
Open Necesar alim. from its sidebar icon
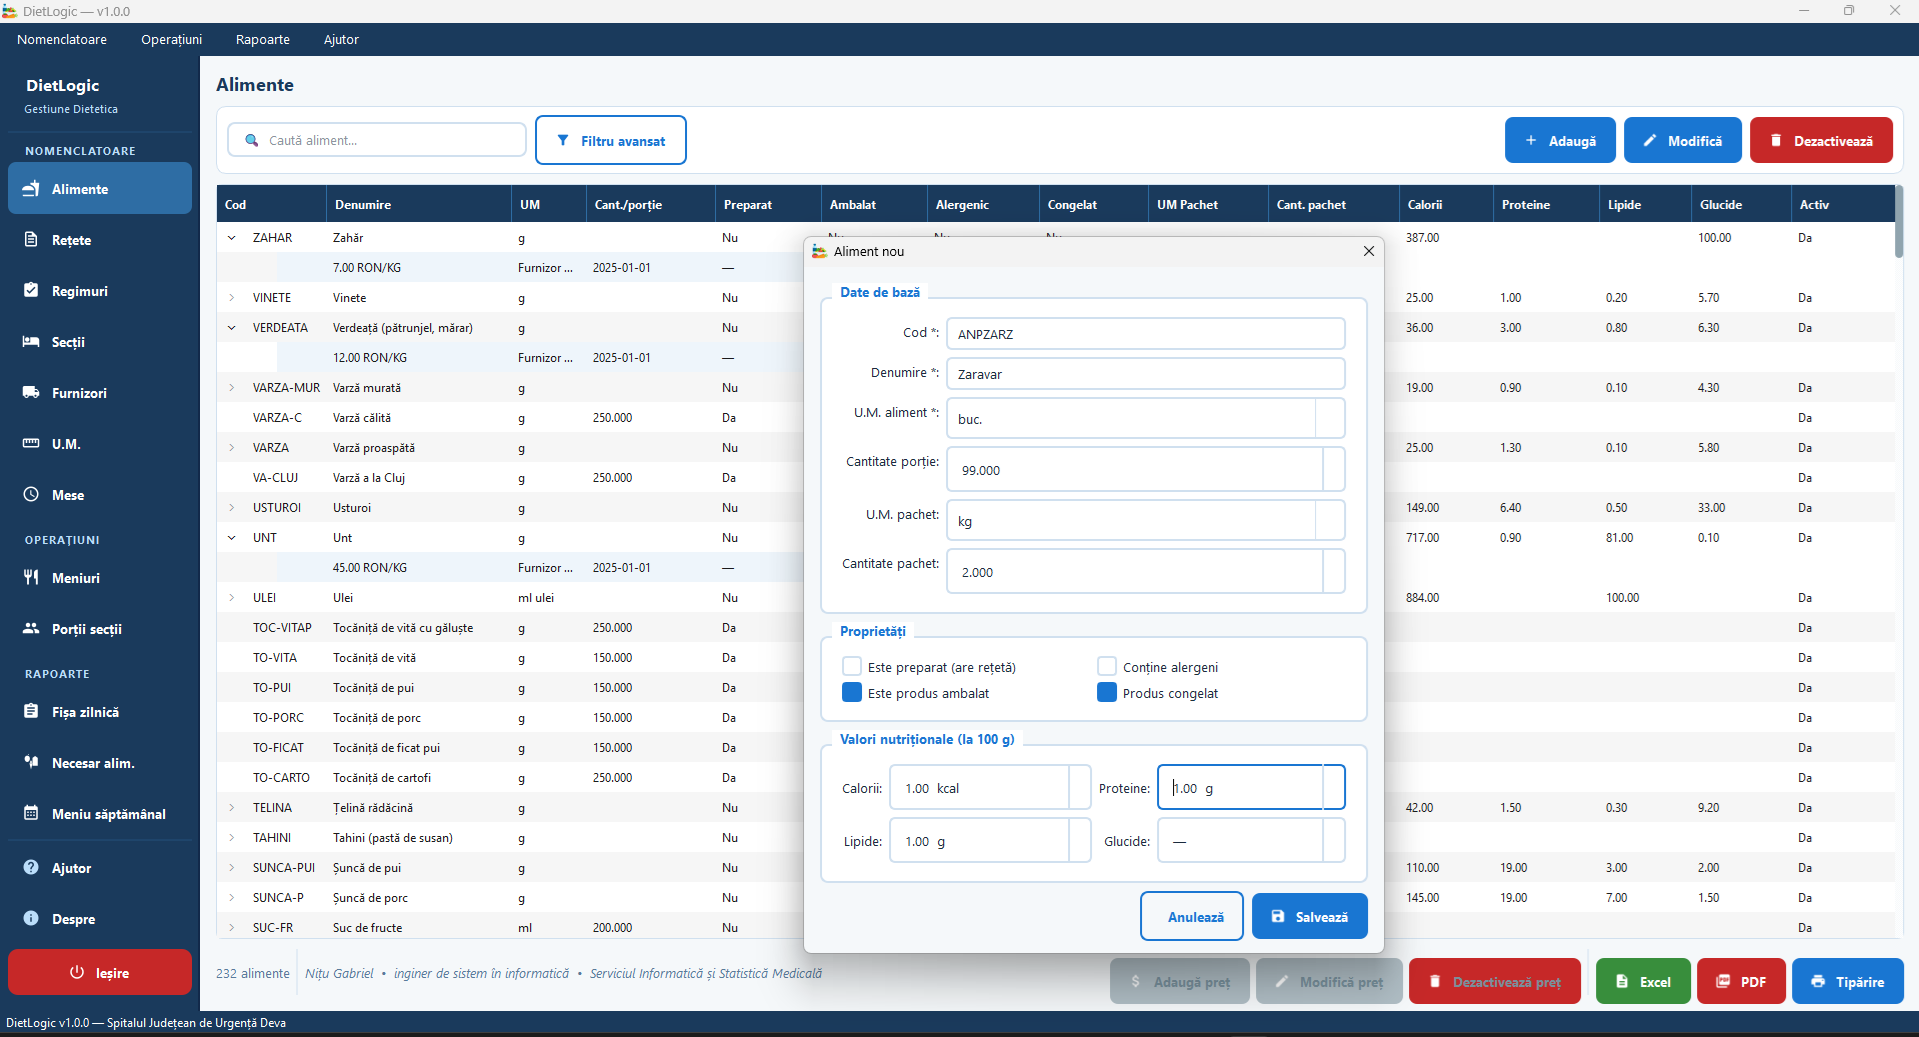31,763
